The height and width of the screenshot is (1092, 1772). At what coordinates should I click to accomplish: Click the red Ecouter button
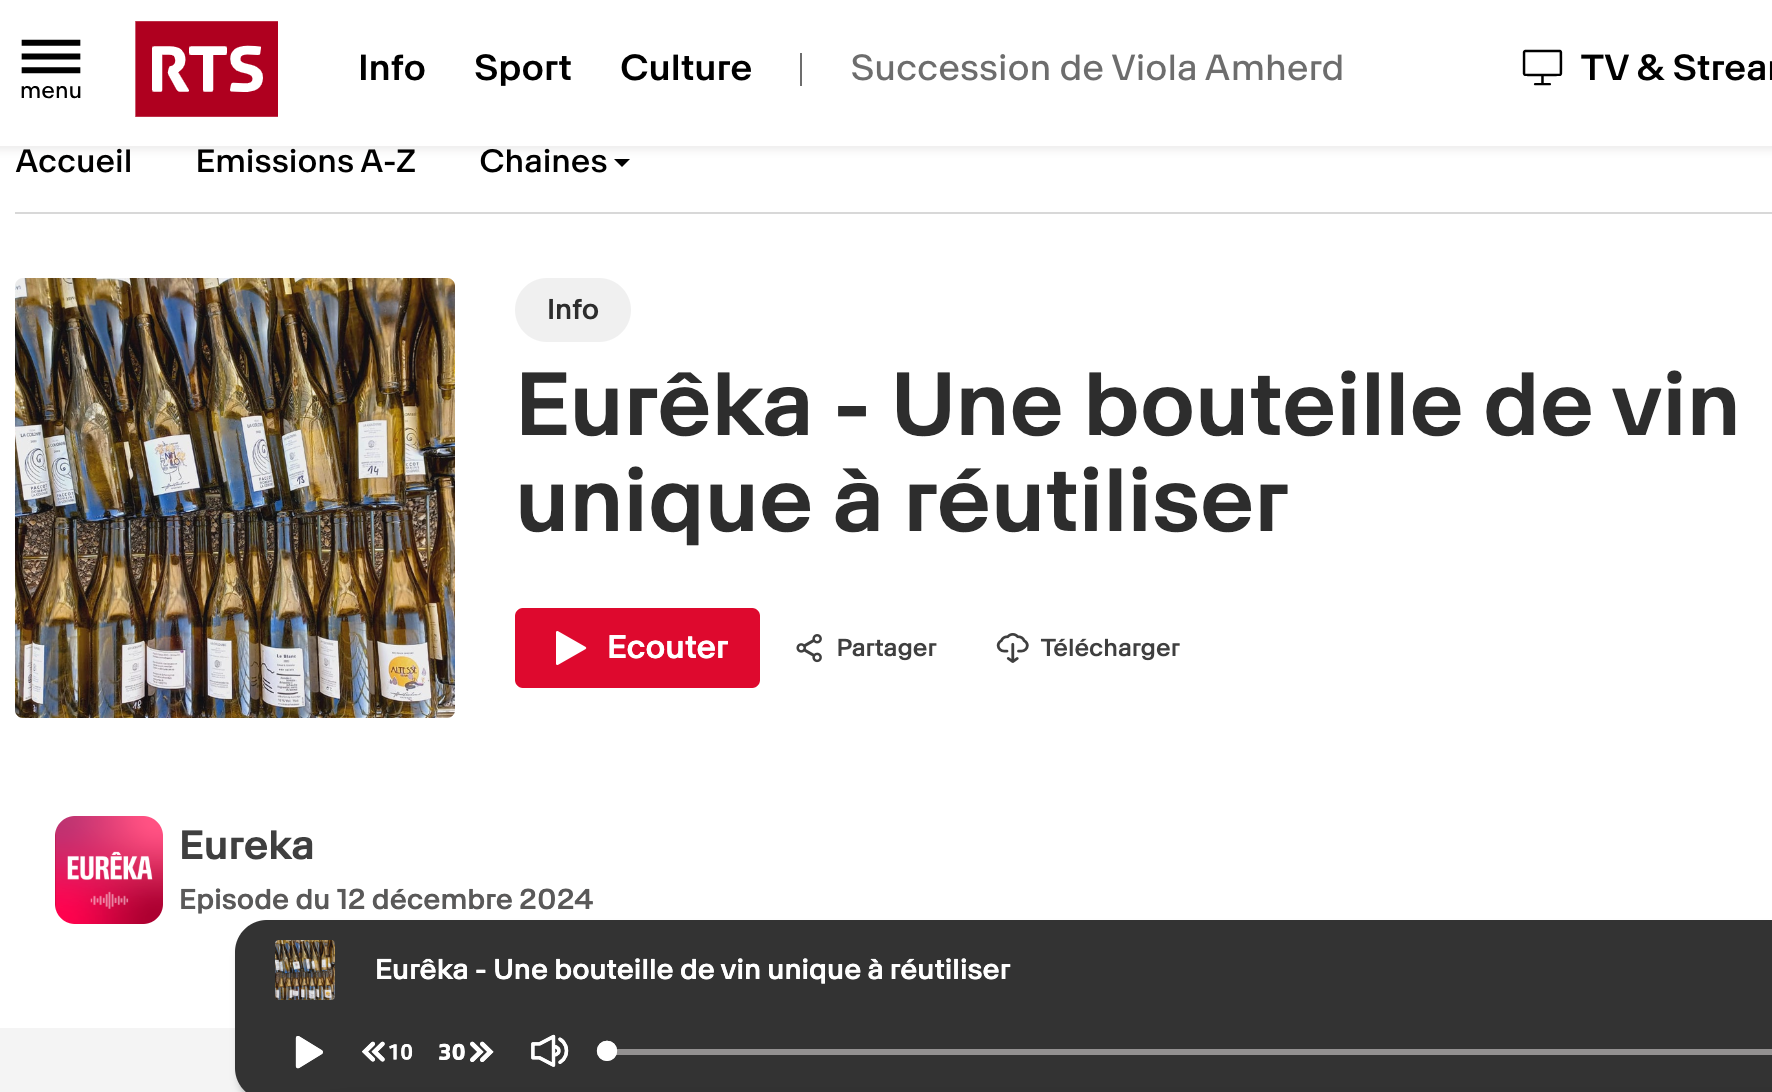[637, 648]
